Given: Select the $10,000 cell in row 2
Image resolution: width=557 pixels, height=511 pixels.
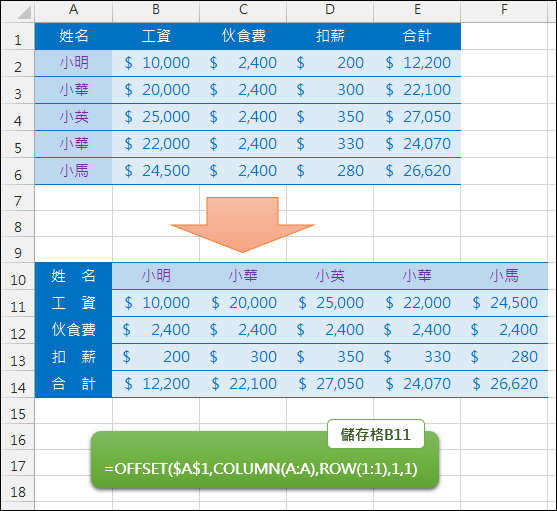Looking at the screenshot, I should [x=156, y=63].
